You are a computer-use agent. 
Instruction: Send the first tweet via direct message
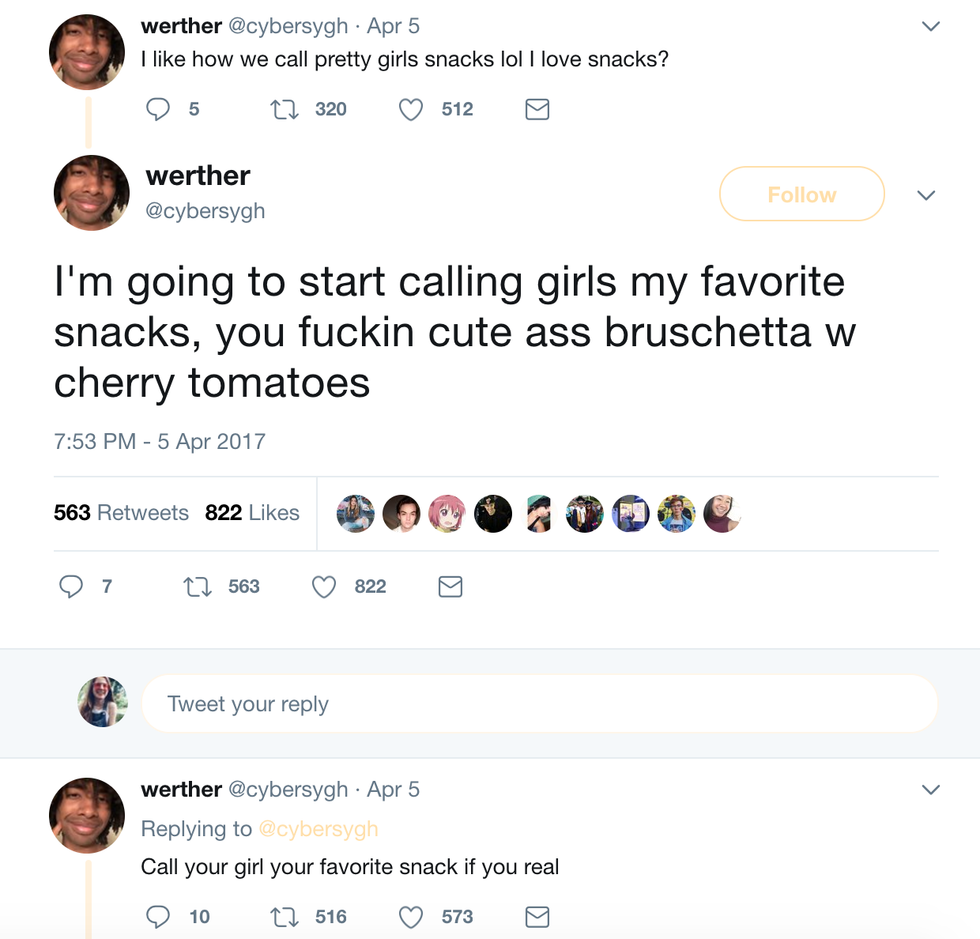point(537,109)
